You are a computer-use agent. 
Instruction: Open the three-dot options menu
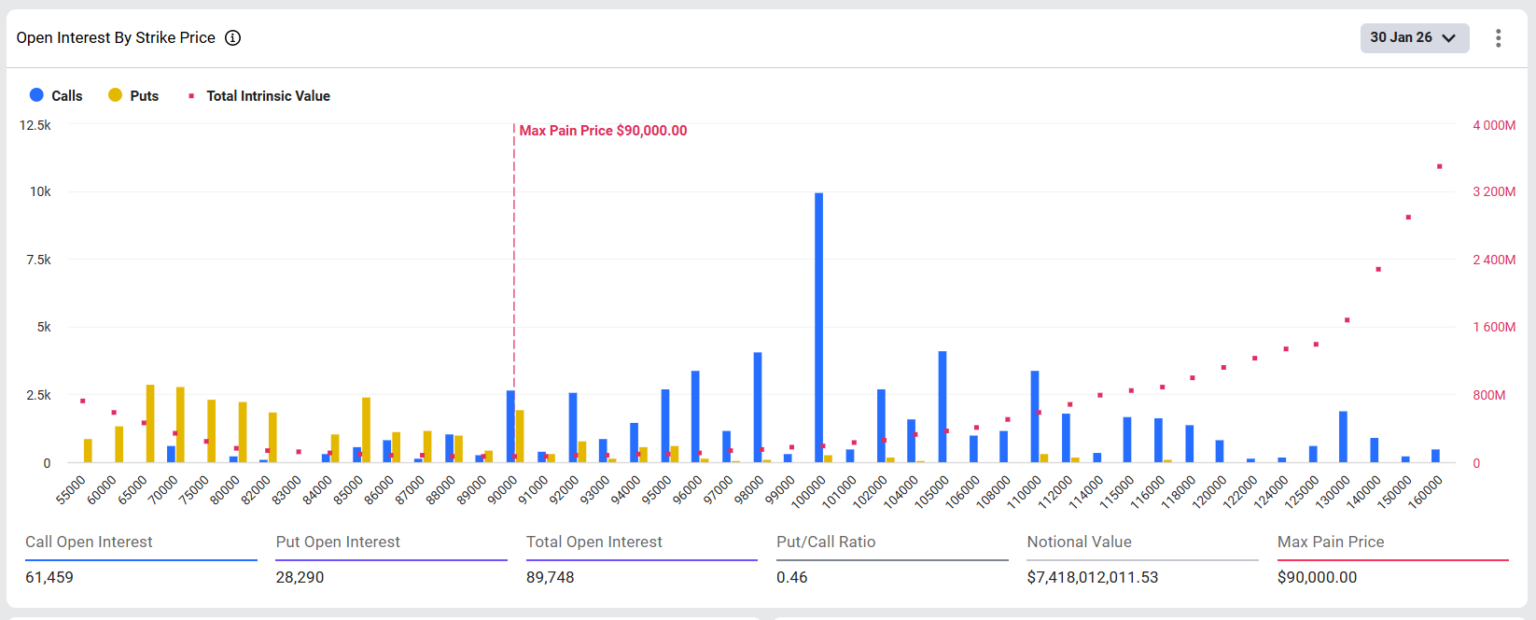point(1497,38)
